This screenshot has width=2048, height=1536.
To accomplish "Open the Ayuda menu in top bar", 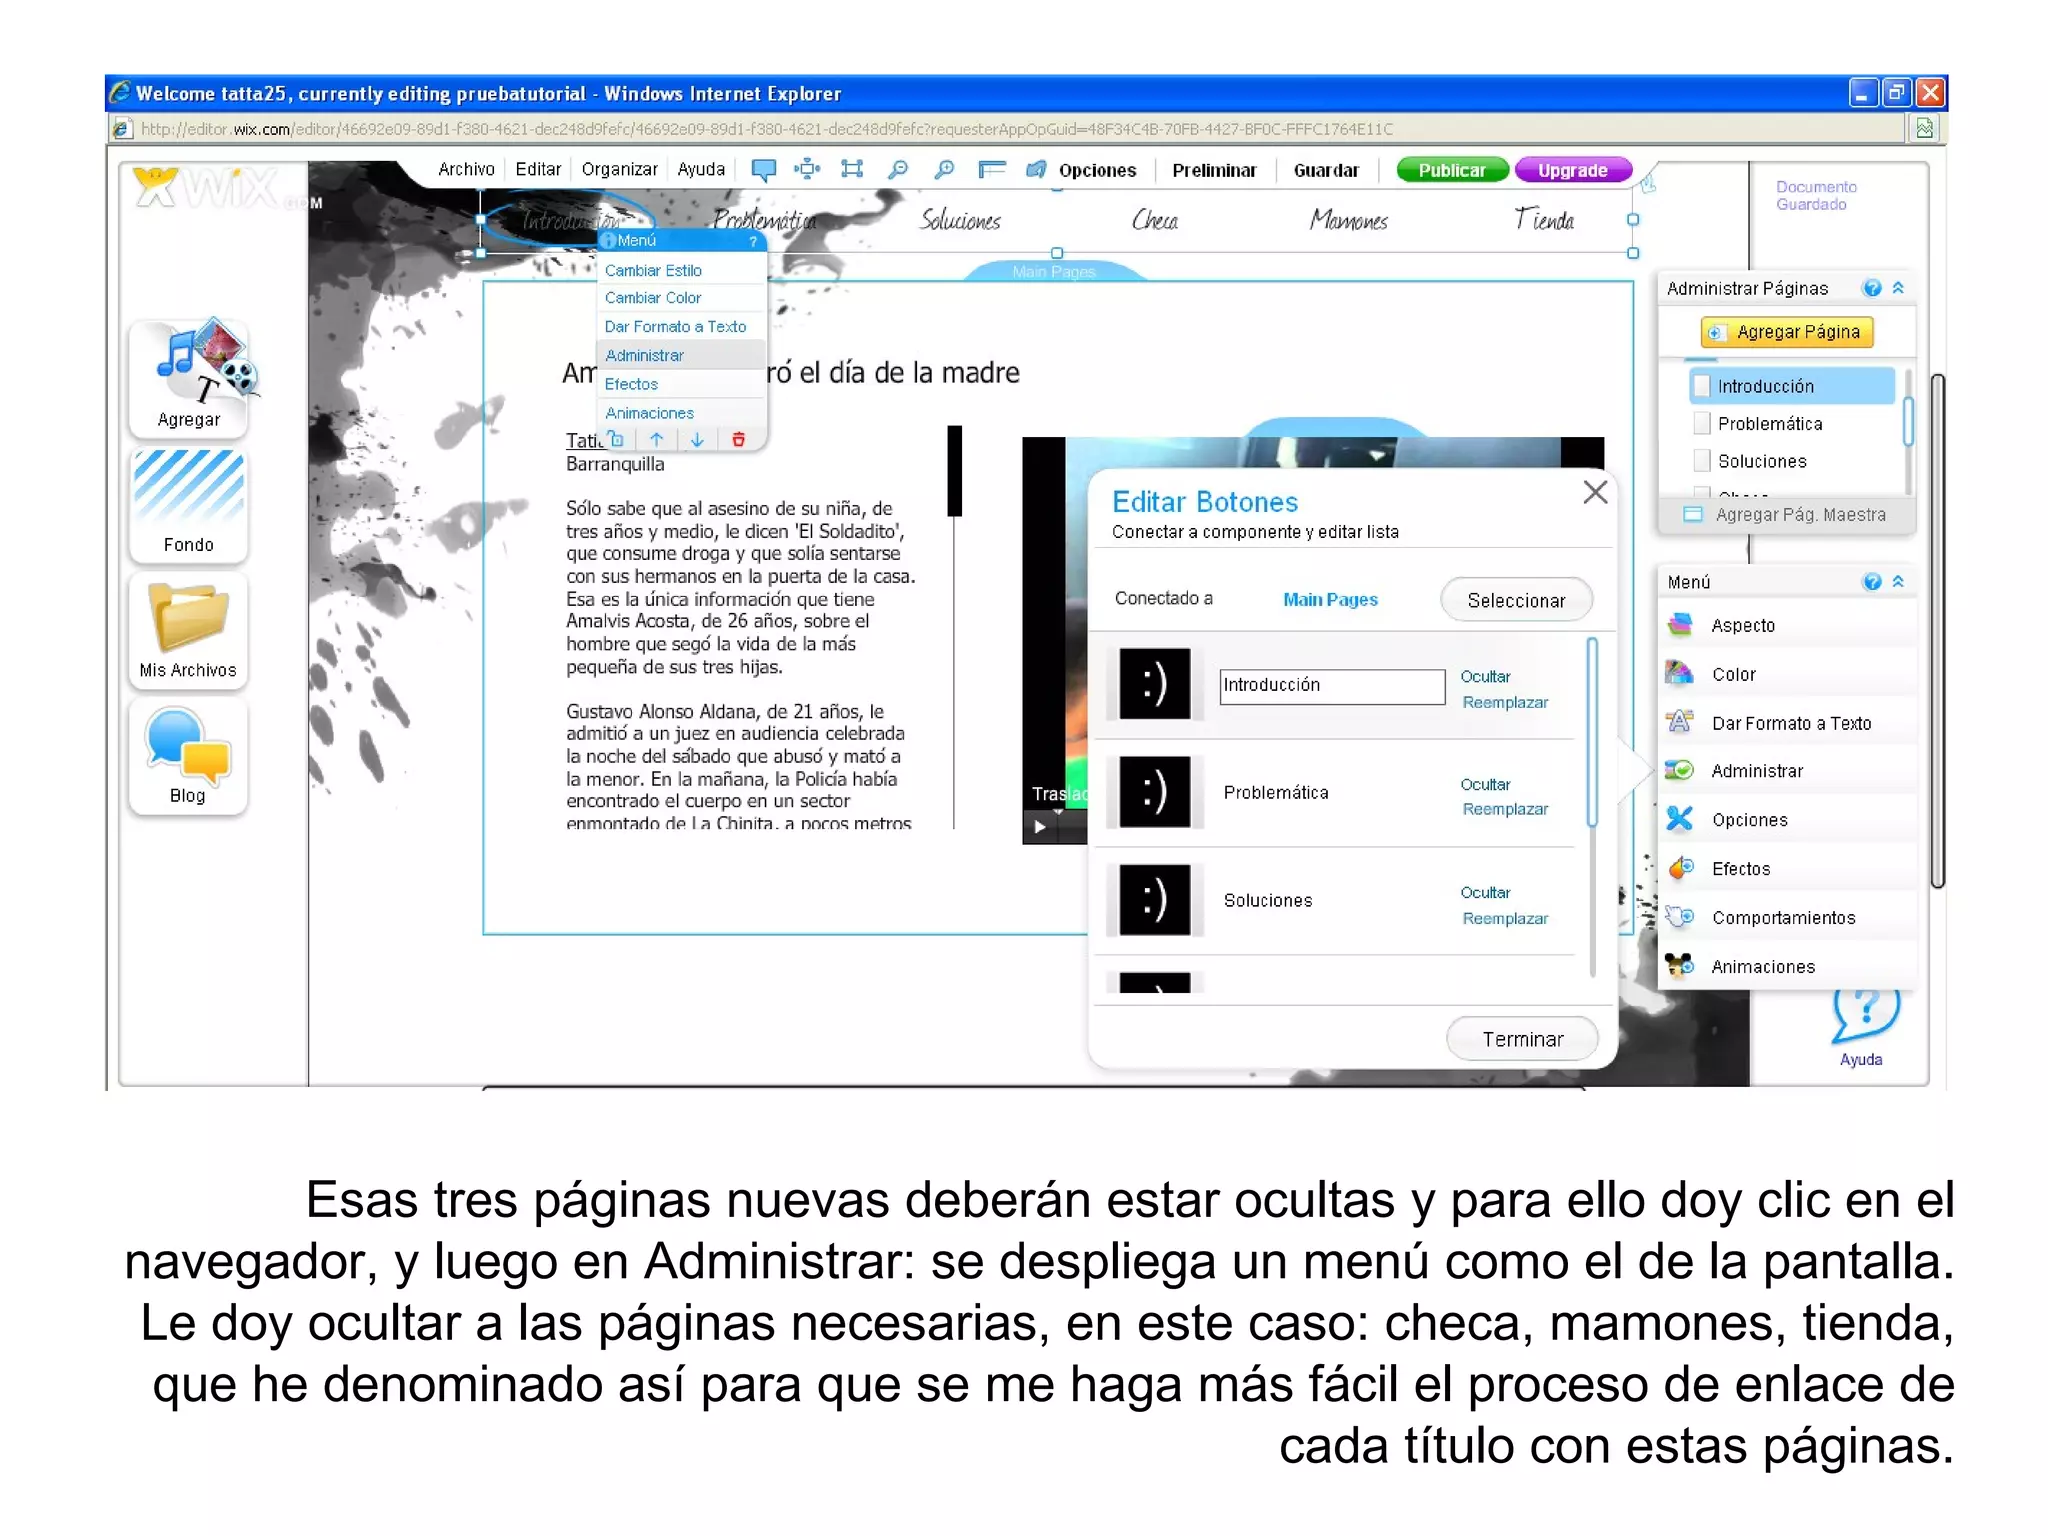I will click(701, 169).
